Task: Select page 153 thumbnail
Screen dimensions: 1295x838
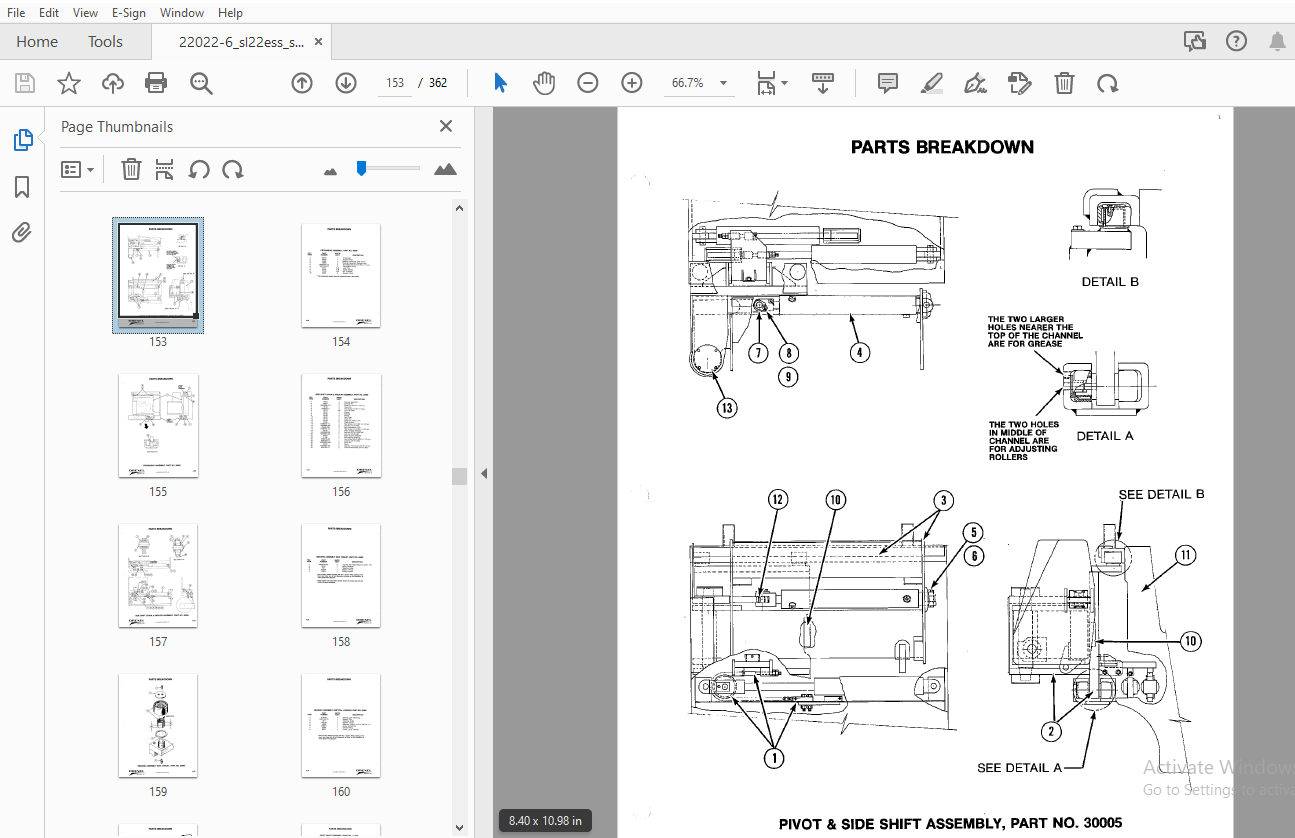Action: (158, 275)
